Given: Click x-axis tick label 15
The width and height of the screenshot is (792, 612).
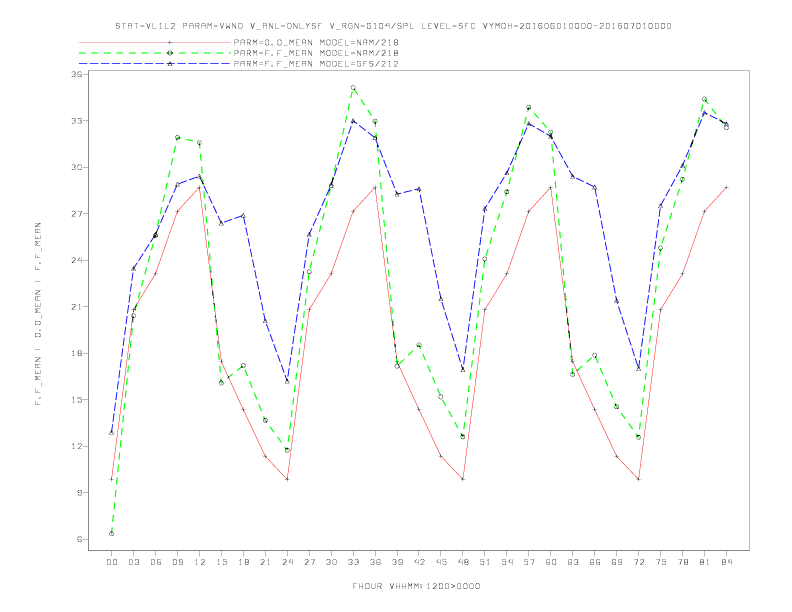Looking at the screenshot, I should click(x=221, y=562).
